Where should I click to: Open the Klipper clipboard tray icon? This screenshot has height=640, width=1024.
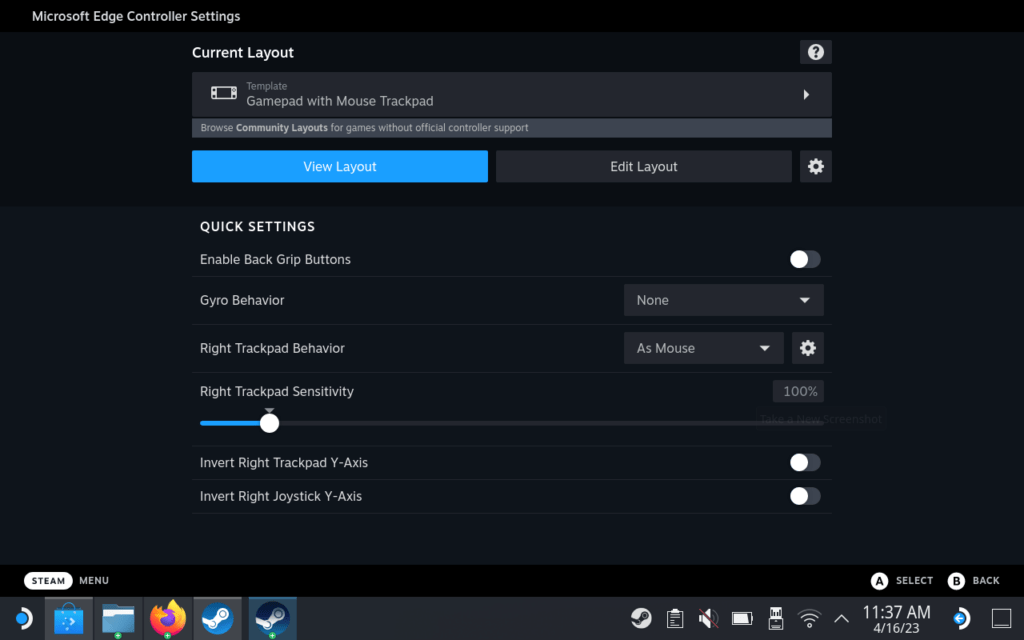pos(675,618)
